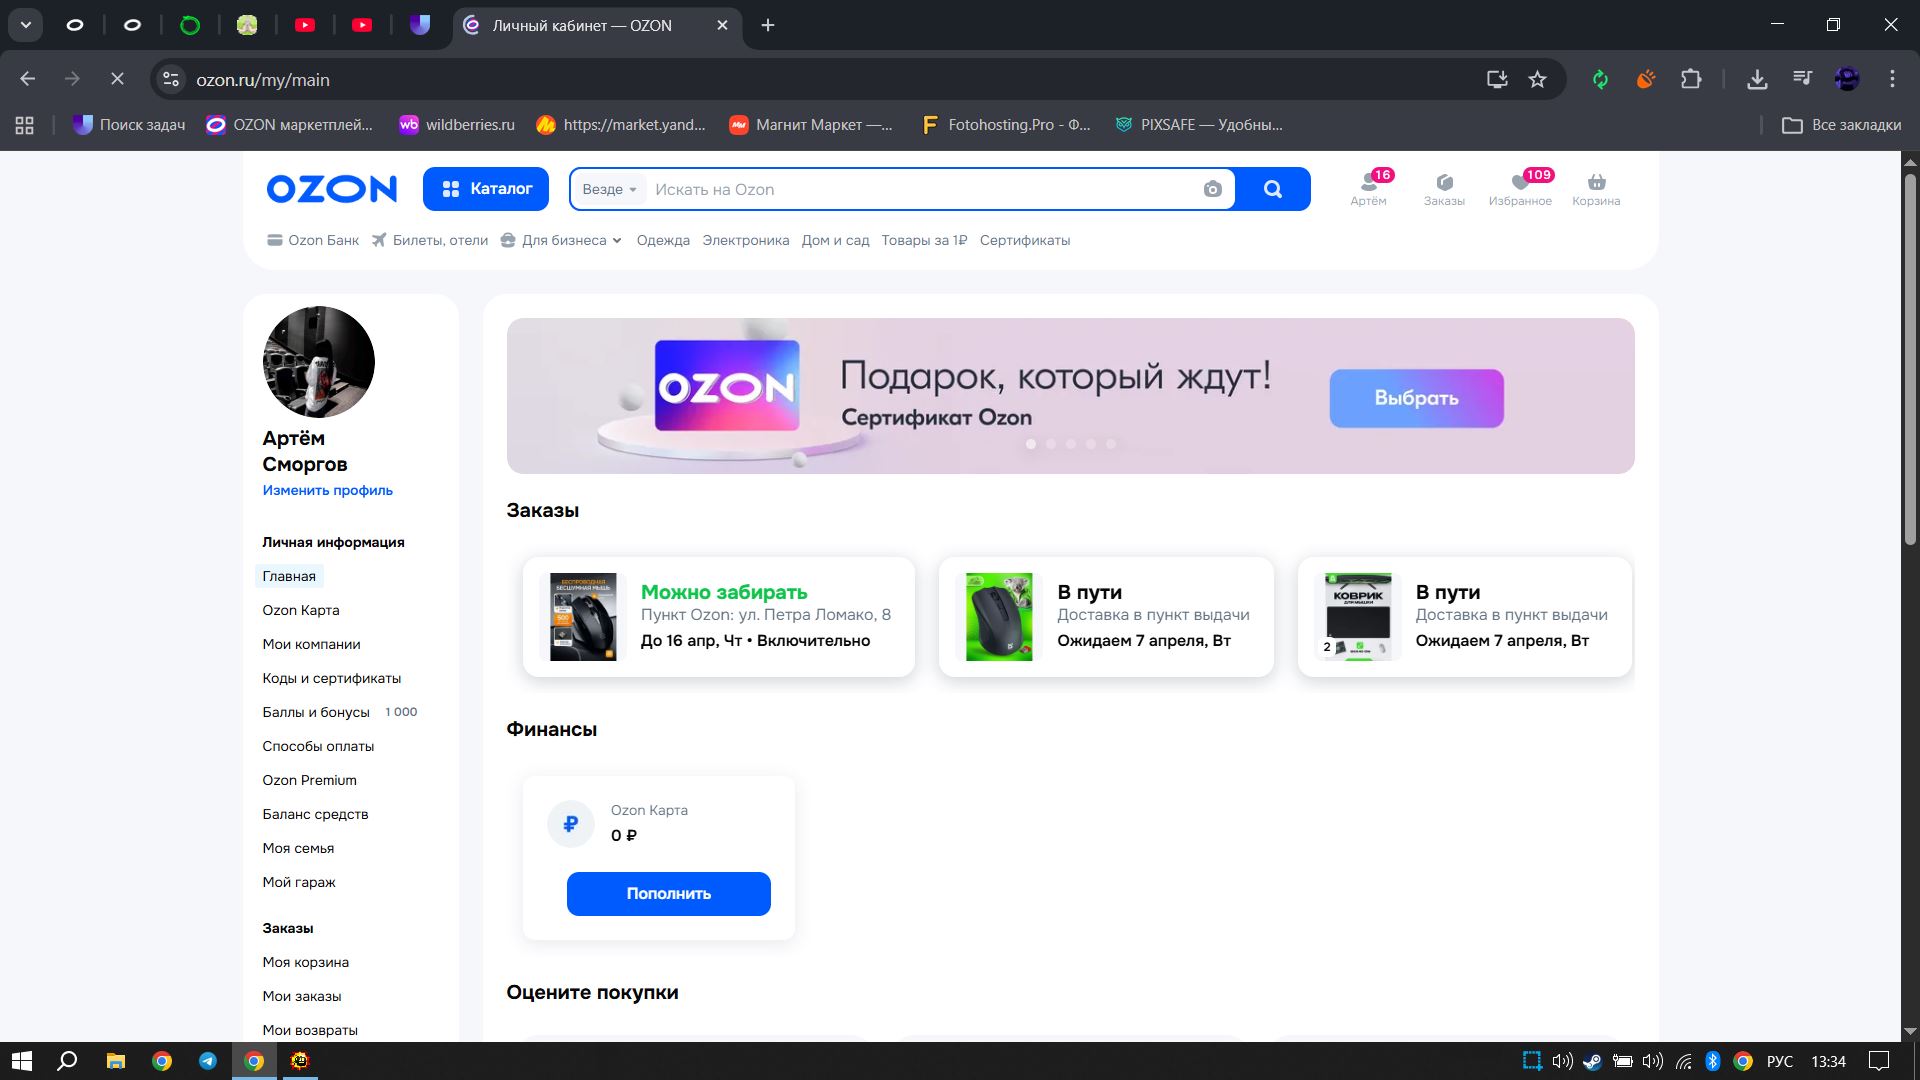Click Изменить профиль link

tap(327, 491)
